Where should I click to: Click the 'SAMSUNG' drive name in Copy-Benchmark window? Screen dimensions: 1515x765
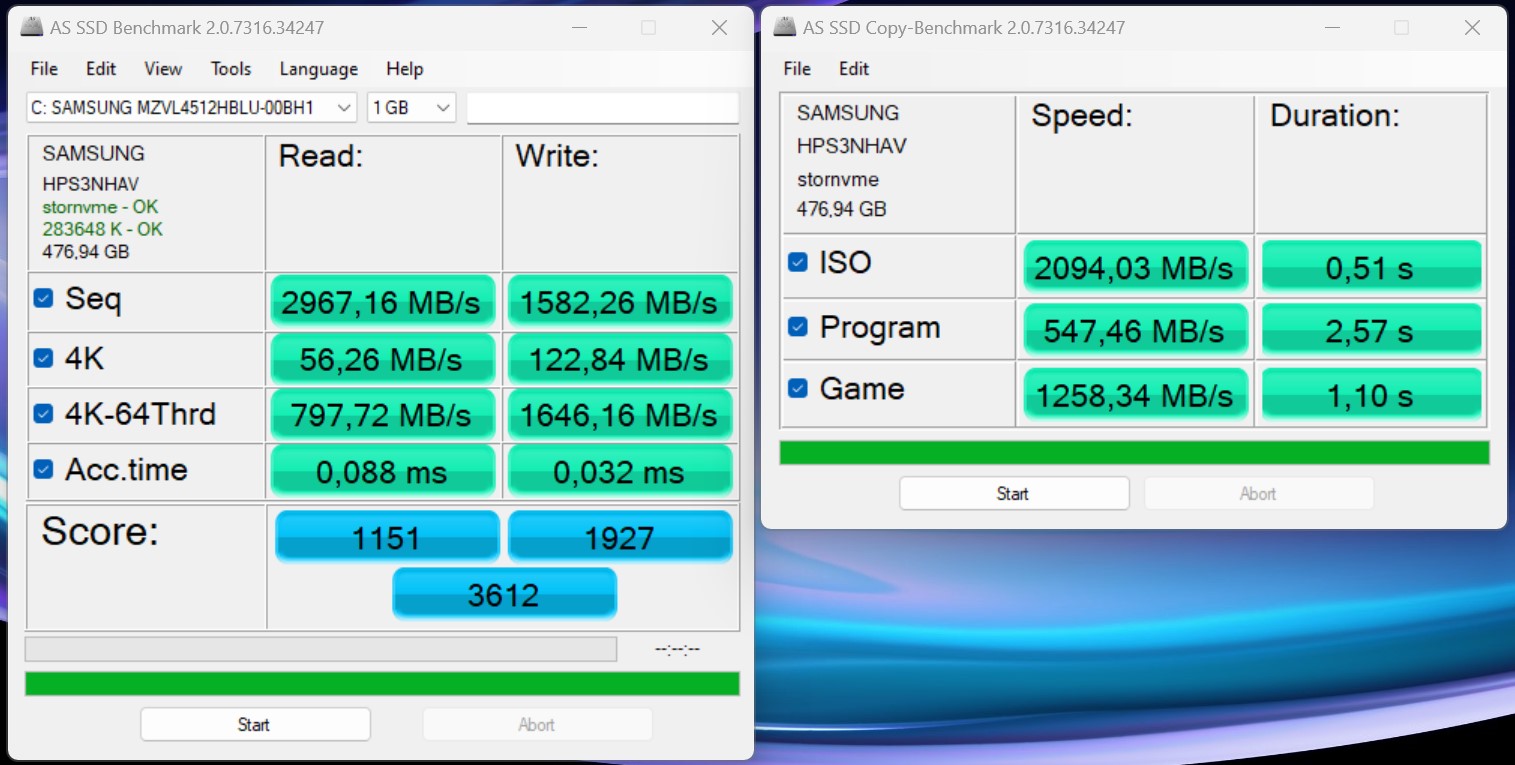coord(848,113)
